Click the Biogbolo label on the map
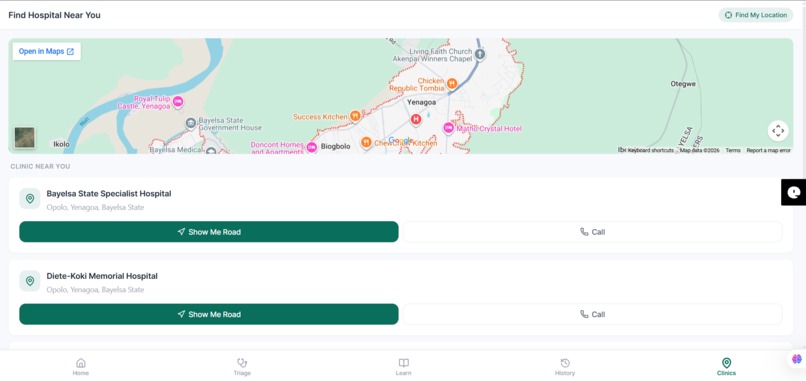The image size is (806, 381). (x=336, y=147)
